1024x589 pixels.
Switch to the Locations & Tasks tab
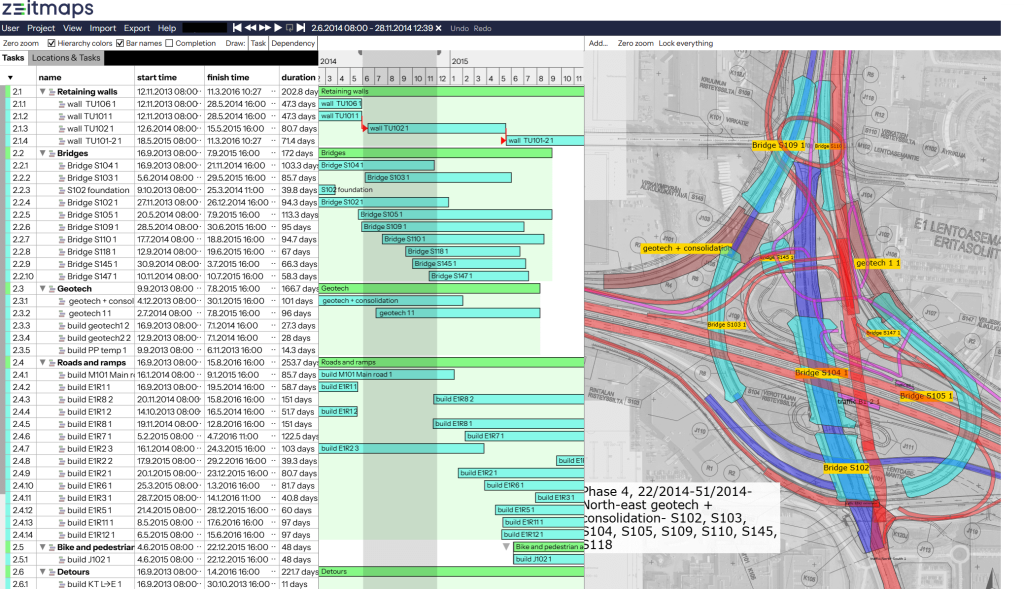point(66,58)
